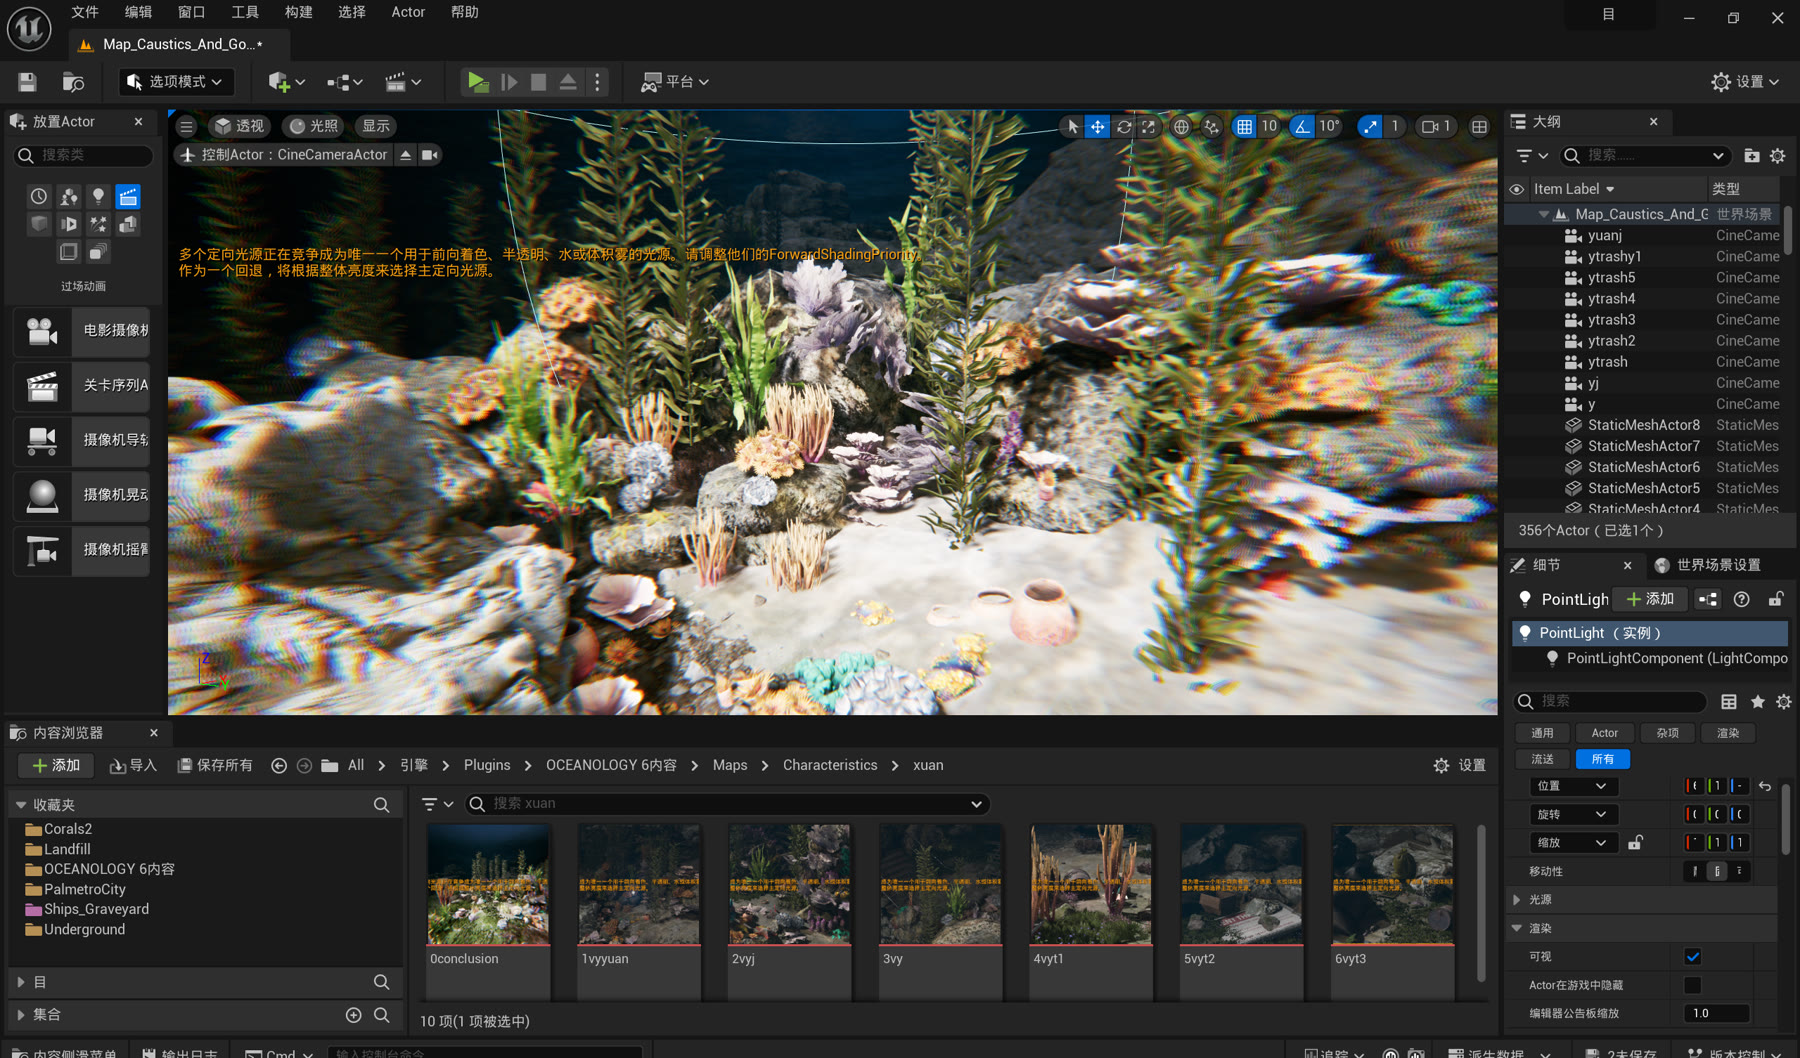
Task: Toggle rotation angle snapping
Action: tap(1302, 126)
